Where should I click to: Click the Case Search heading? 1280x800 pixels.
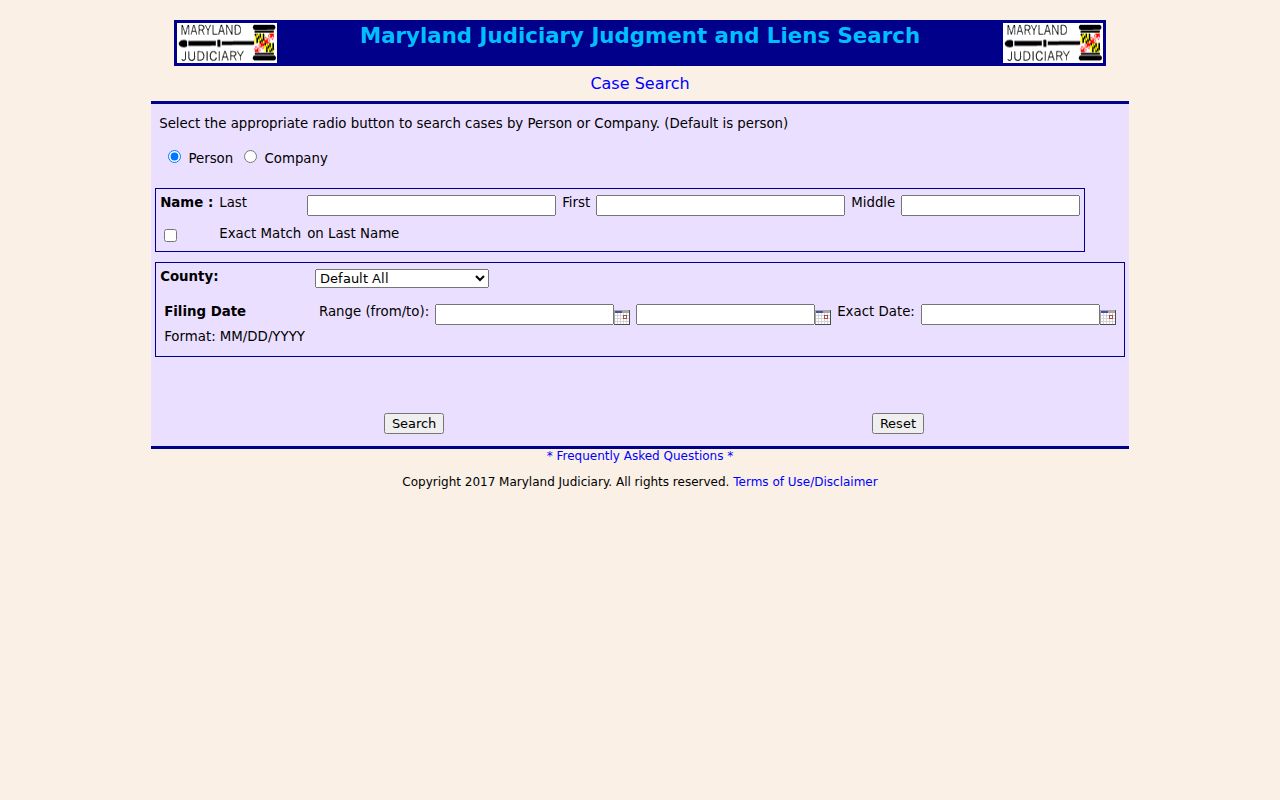point(640,84)
